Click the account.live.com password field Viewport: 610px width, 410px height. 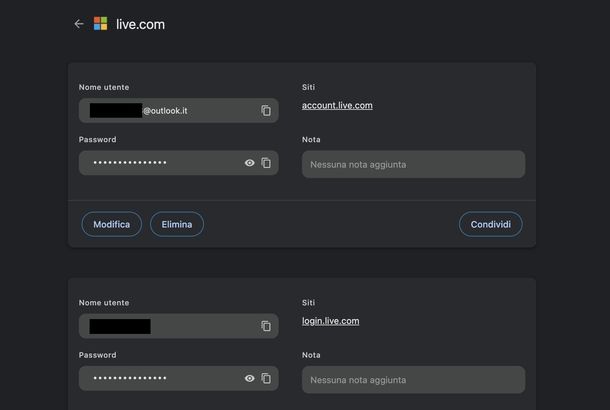[179, 163]
